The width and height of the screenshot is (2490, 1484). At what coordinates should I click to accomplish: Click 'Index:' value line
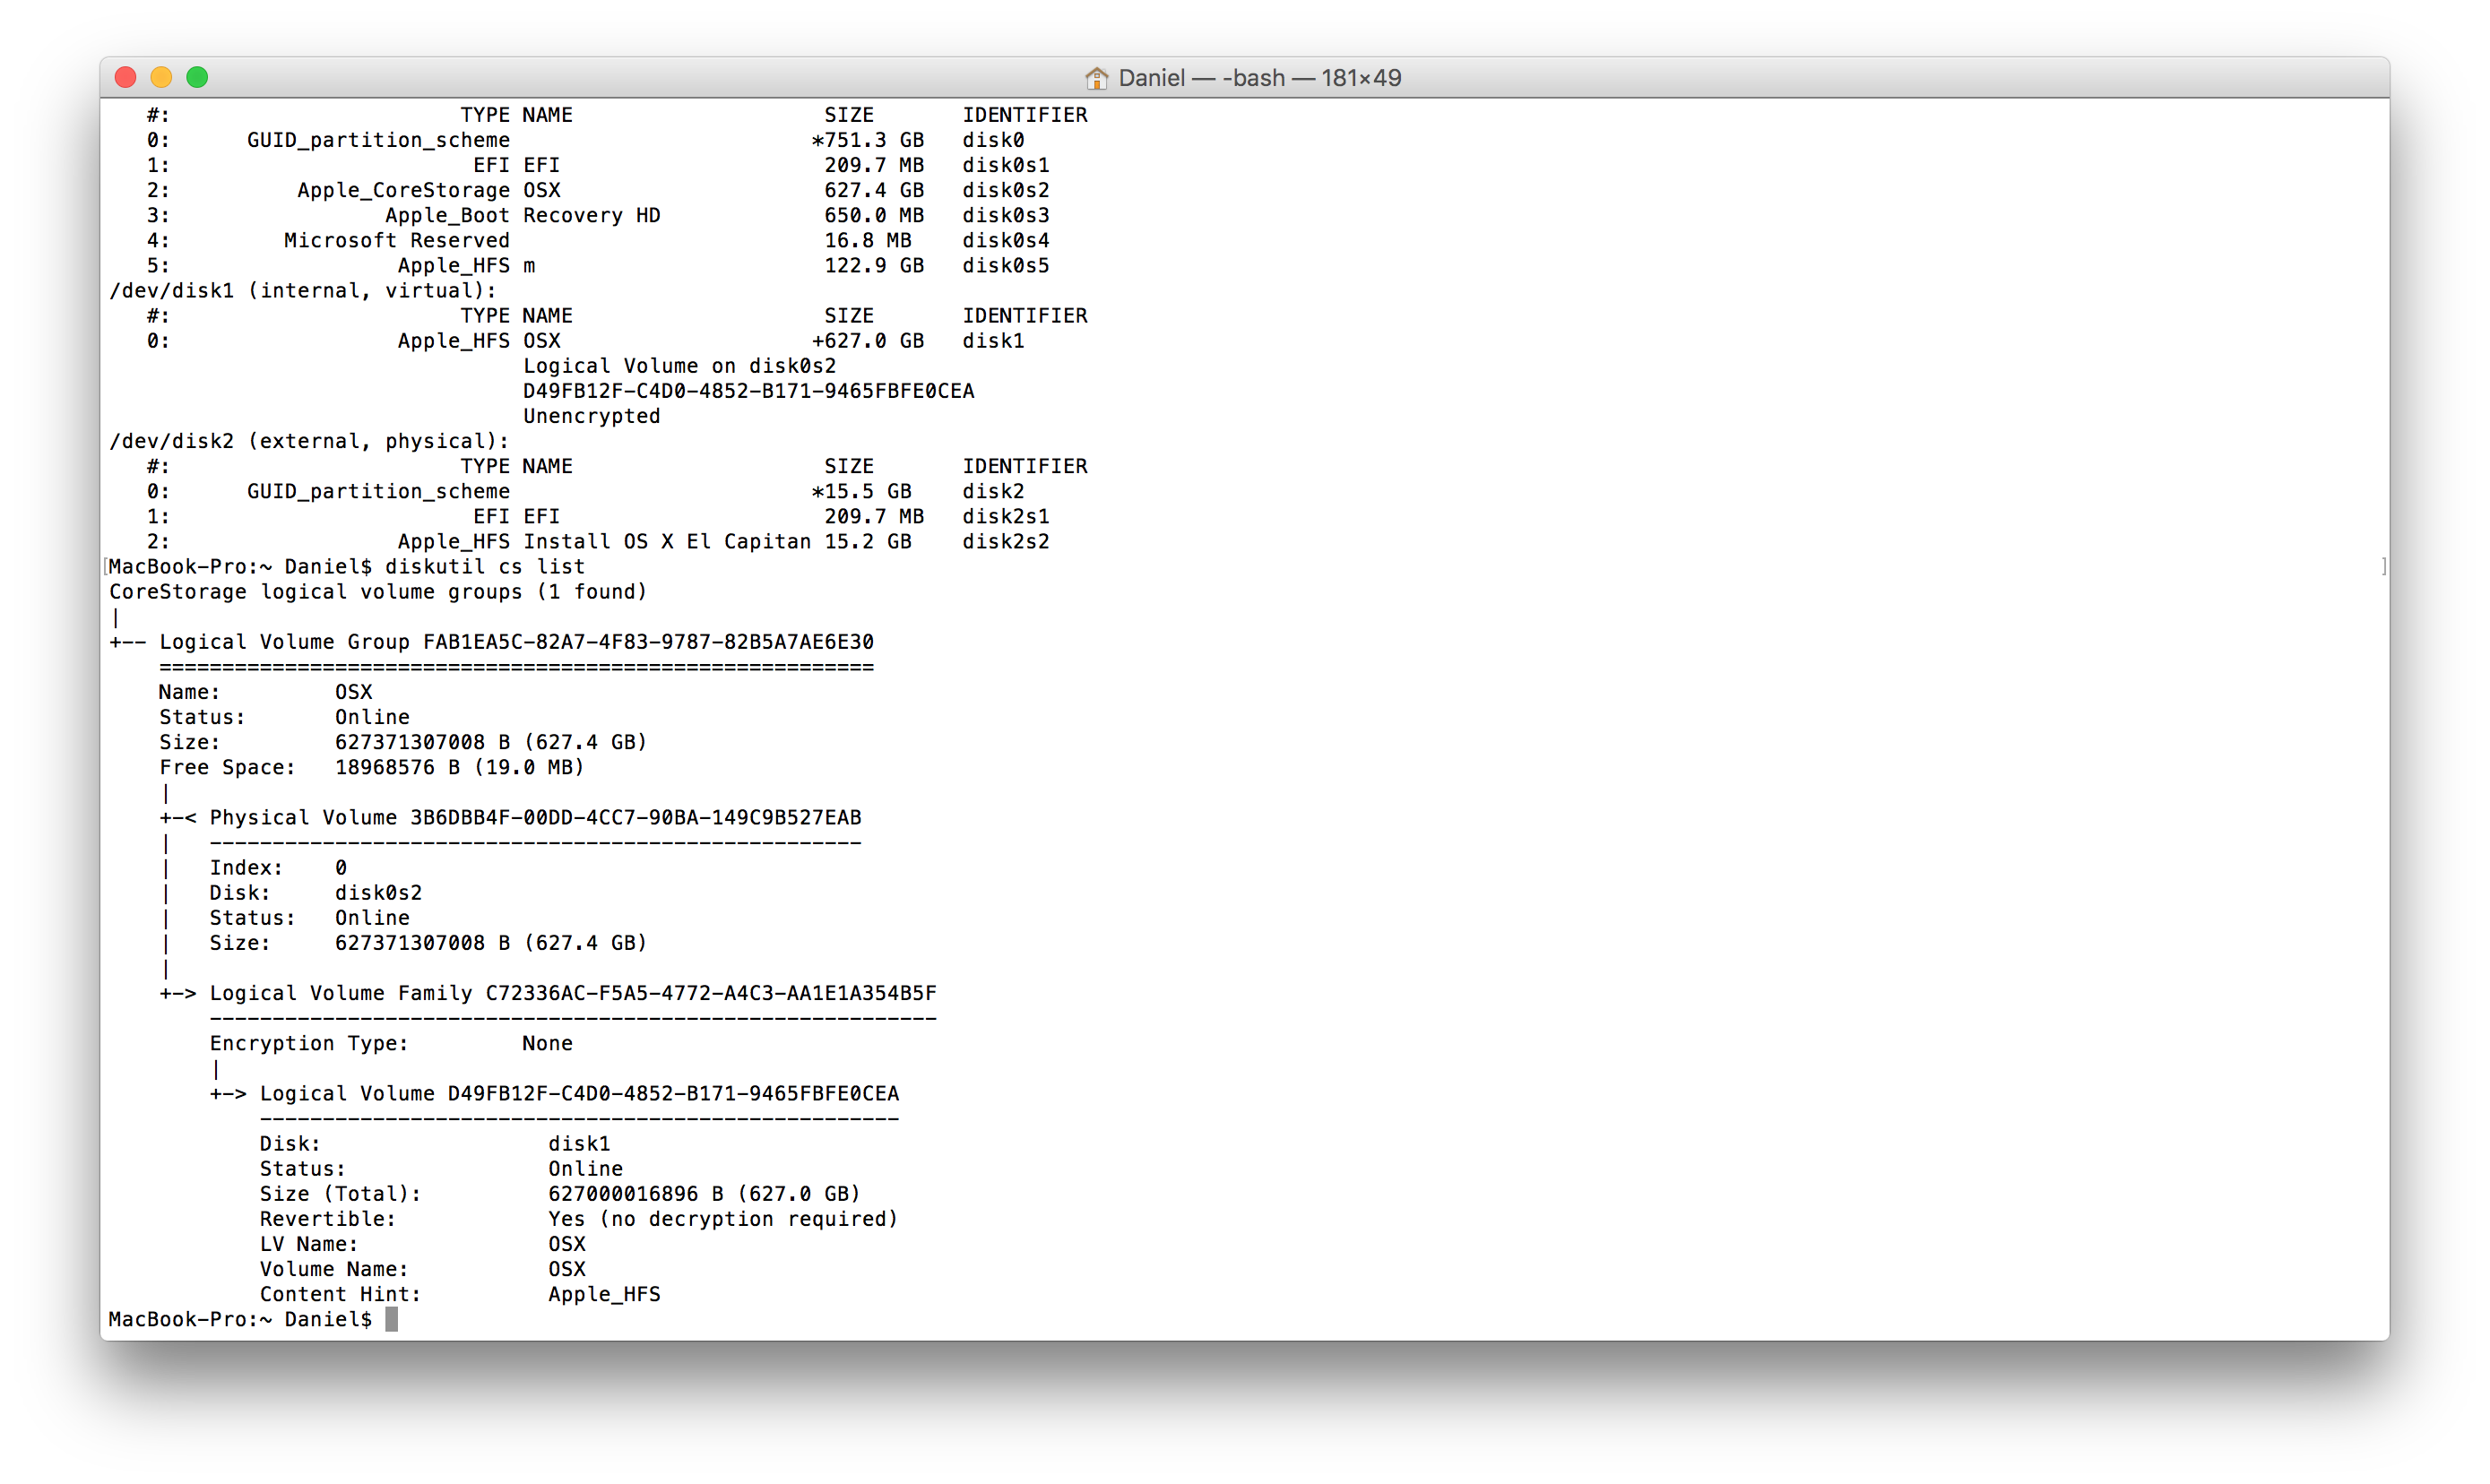point(278,867)
